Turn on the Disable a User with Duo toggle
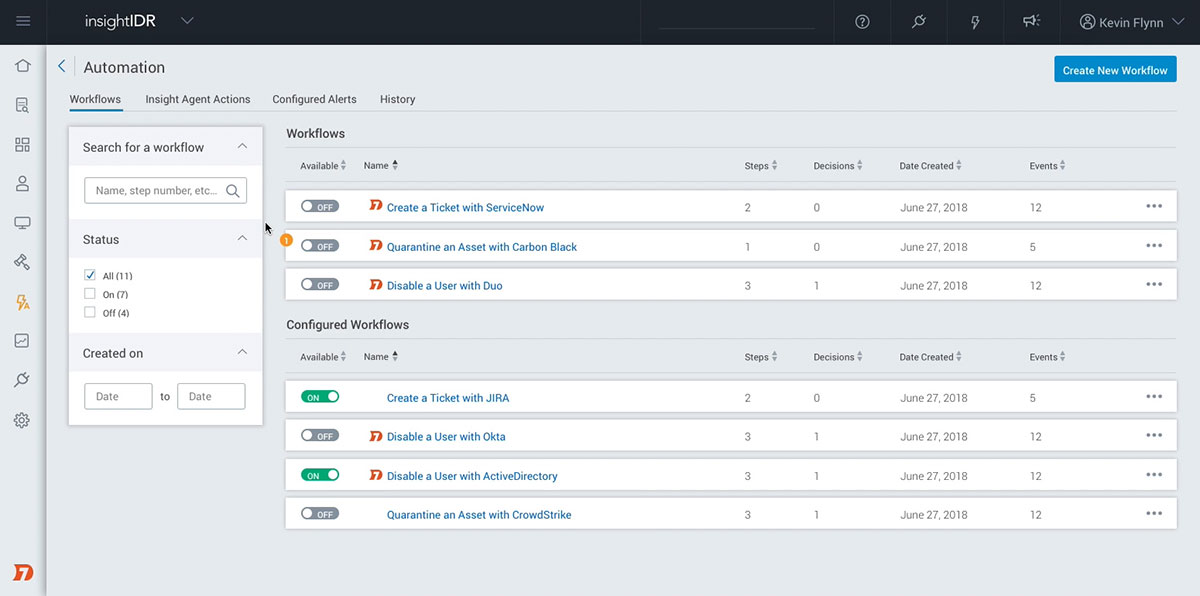1200x596 pixels. [320, 285]
